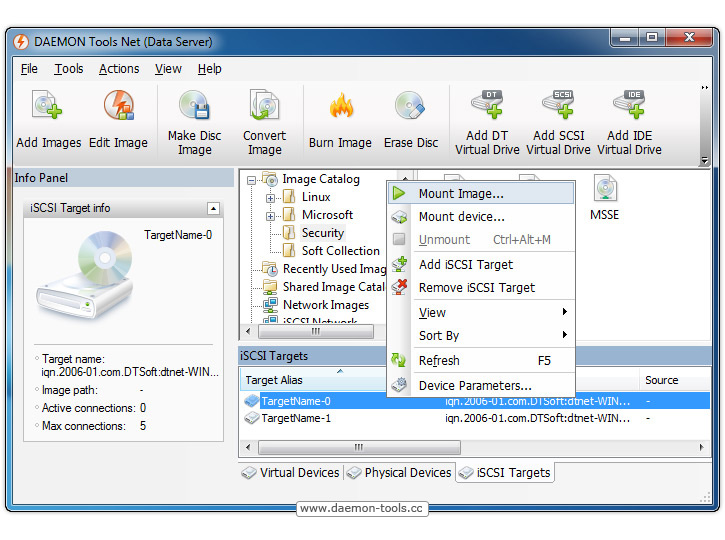The width and height of the screenshot is (725, 540).
Task: Select the Soft Collection tree item
Action: (x=341, y=251)
